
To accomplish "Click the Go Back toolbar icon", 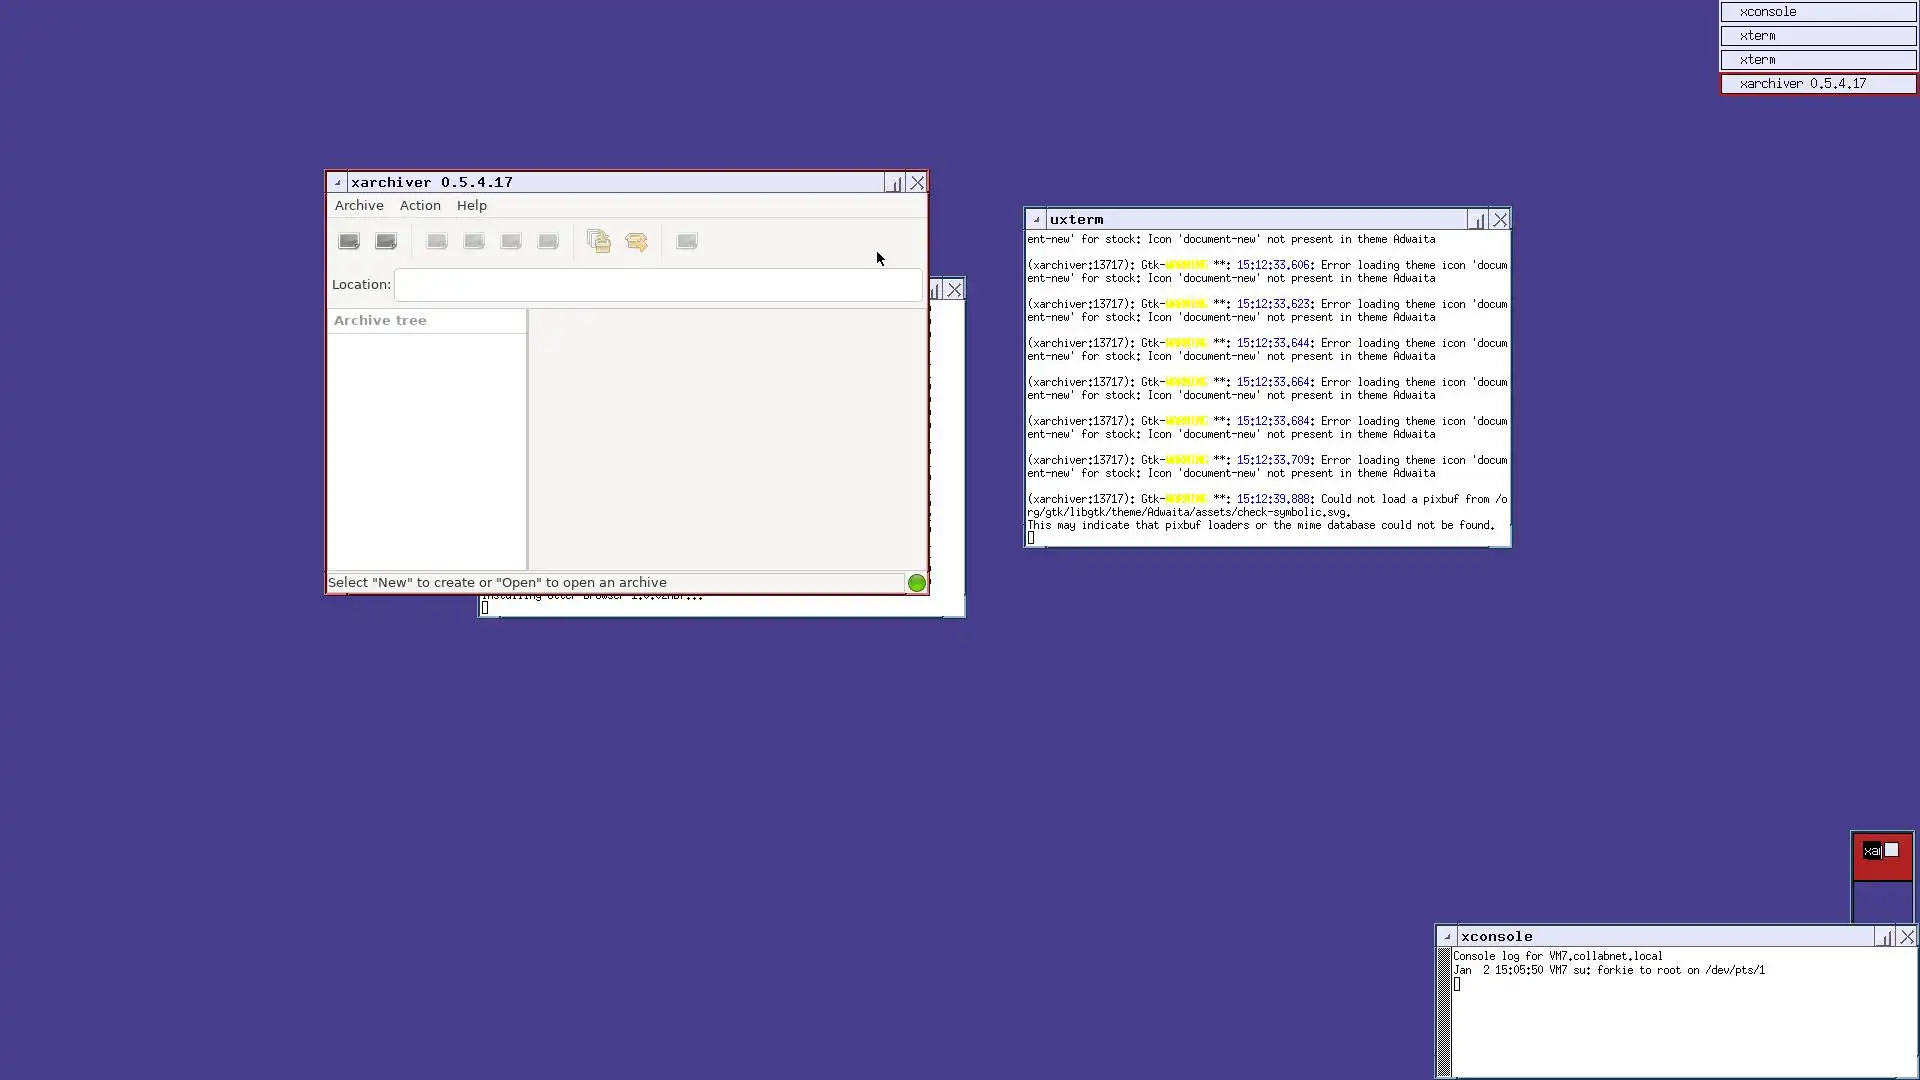I will [437, 241].
